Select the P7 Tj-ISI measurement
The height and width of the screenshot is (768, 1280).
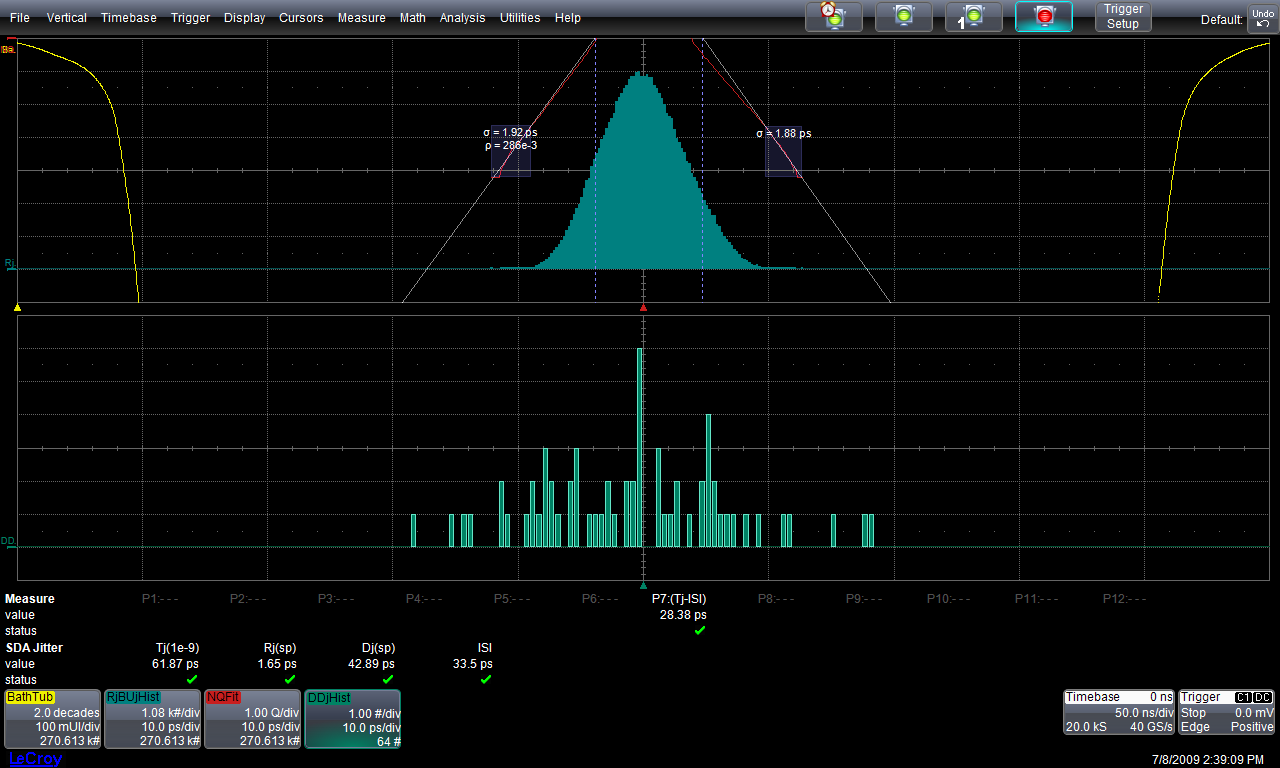click(x=679, y=599)
